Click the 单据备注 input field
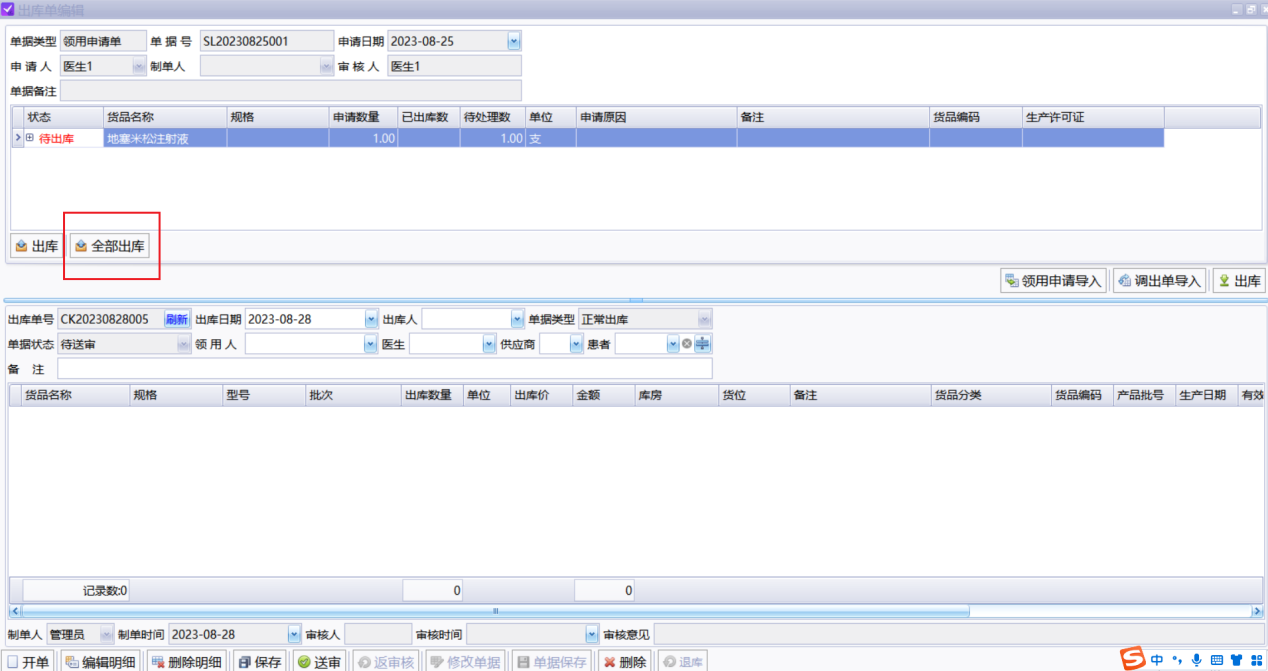1268x671 pixels. pos(291,91)
